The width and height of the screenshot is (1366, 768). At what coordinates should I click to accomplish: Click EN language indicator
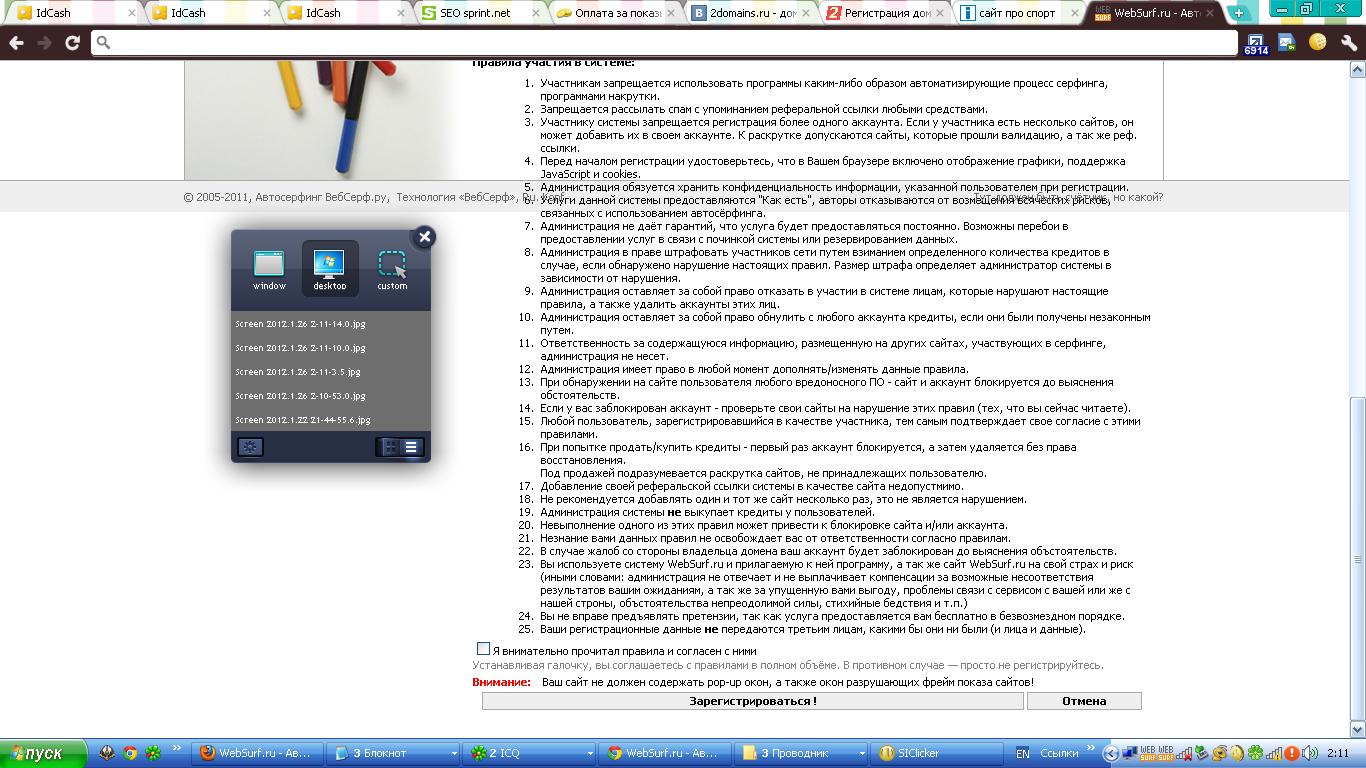tap(1023, 753)
